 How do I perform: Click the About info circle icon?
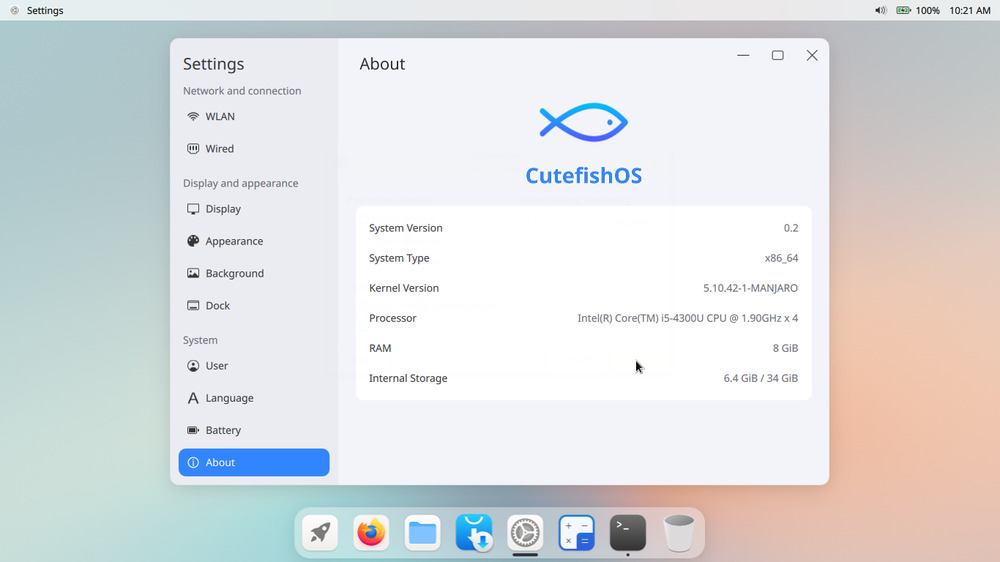point(193,462)
